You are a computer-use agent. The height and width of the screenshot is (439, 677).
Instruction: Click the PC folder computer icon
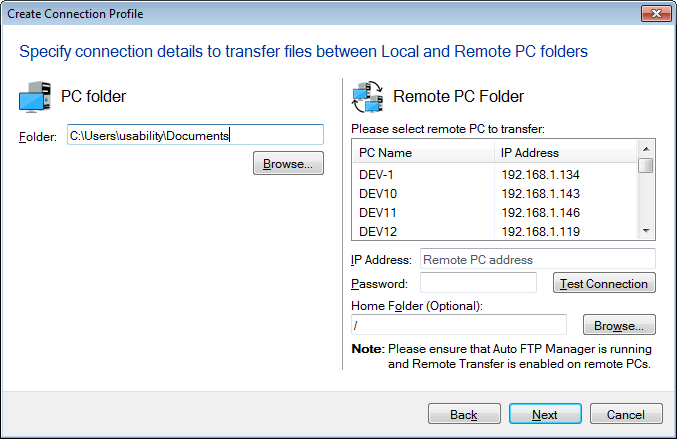pos(35,97)
